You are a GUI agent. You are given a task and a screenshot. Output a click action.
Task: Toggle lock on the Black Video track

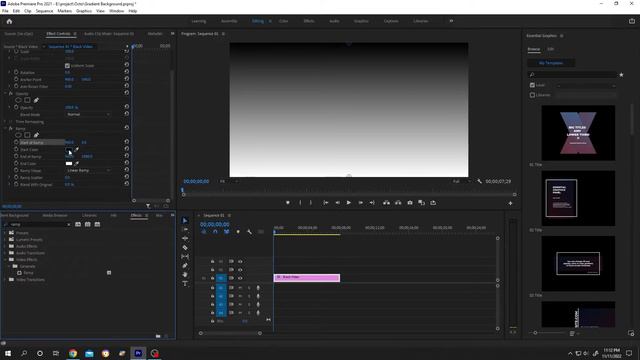click(212, 278)
